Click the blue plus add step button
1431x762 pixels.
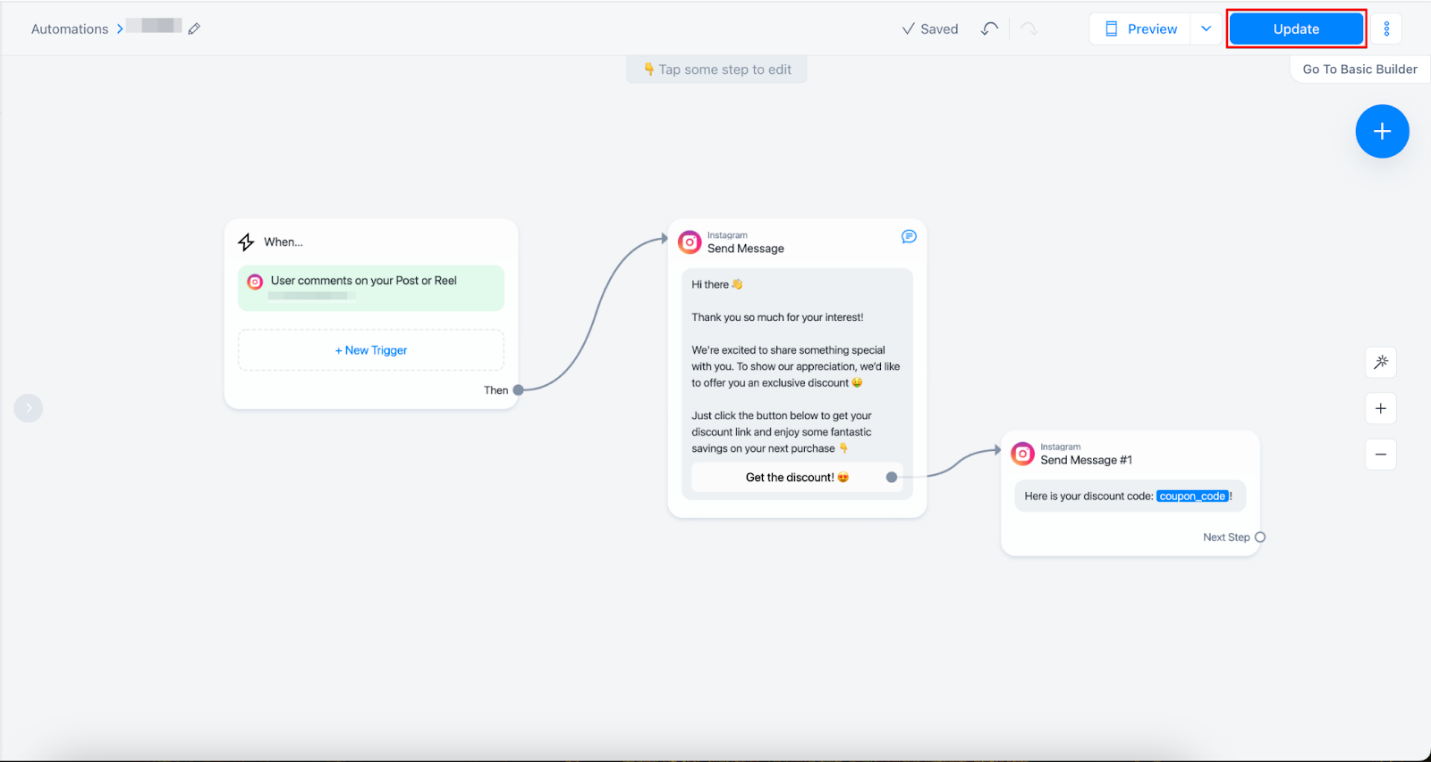1382,131
